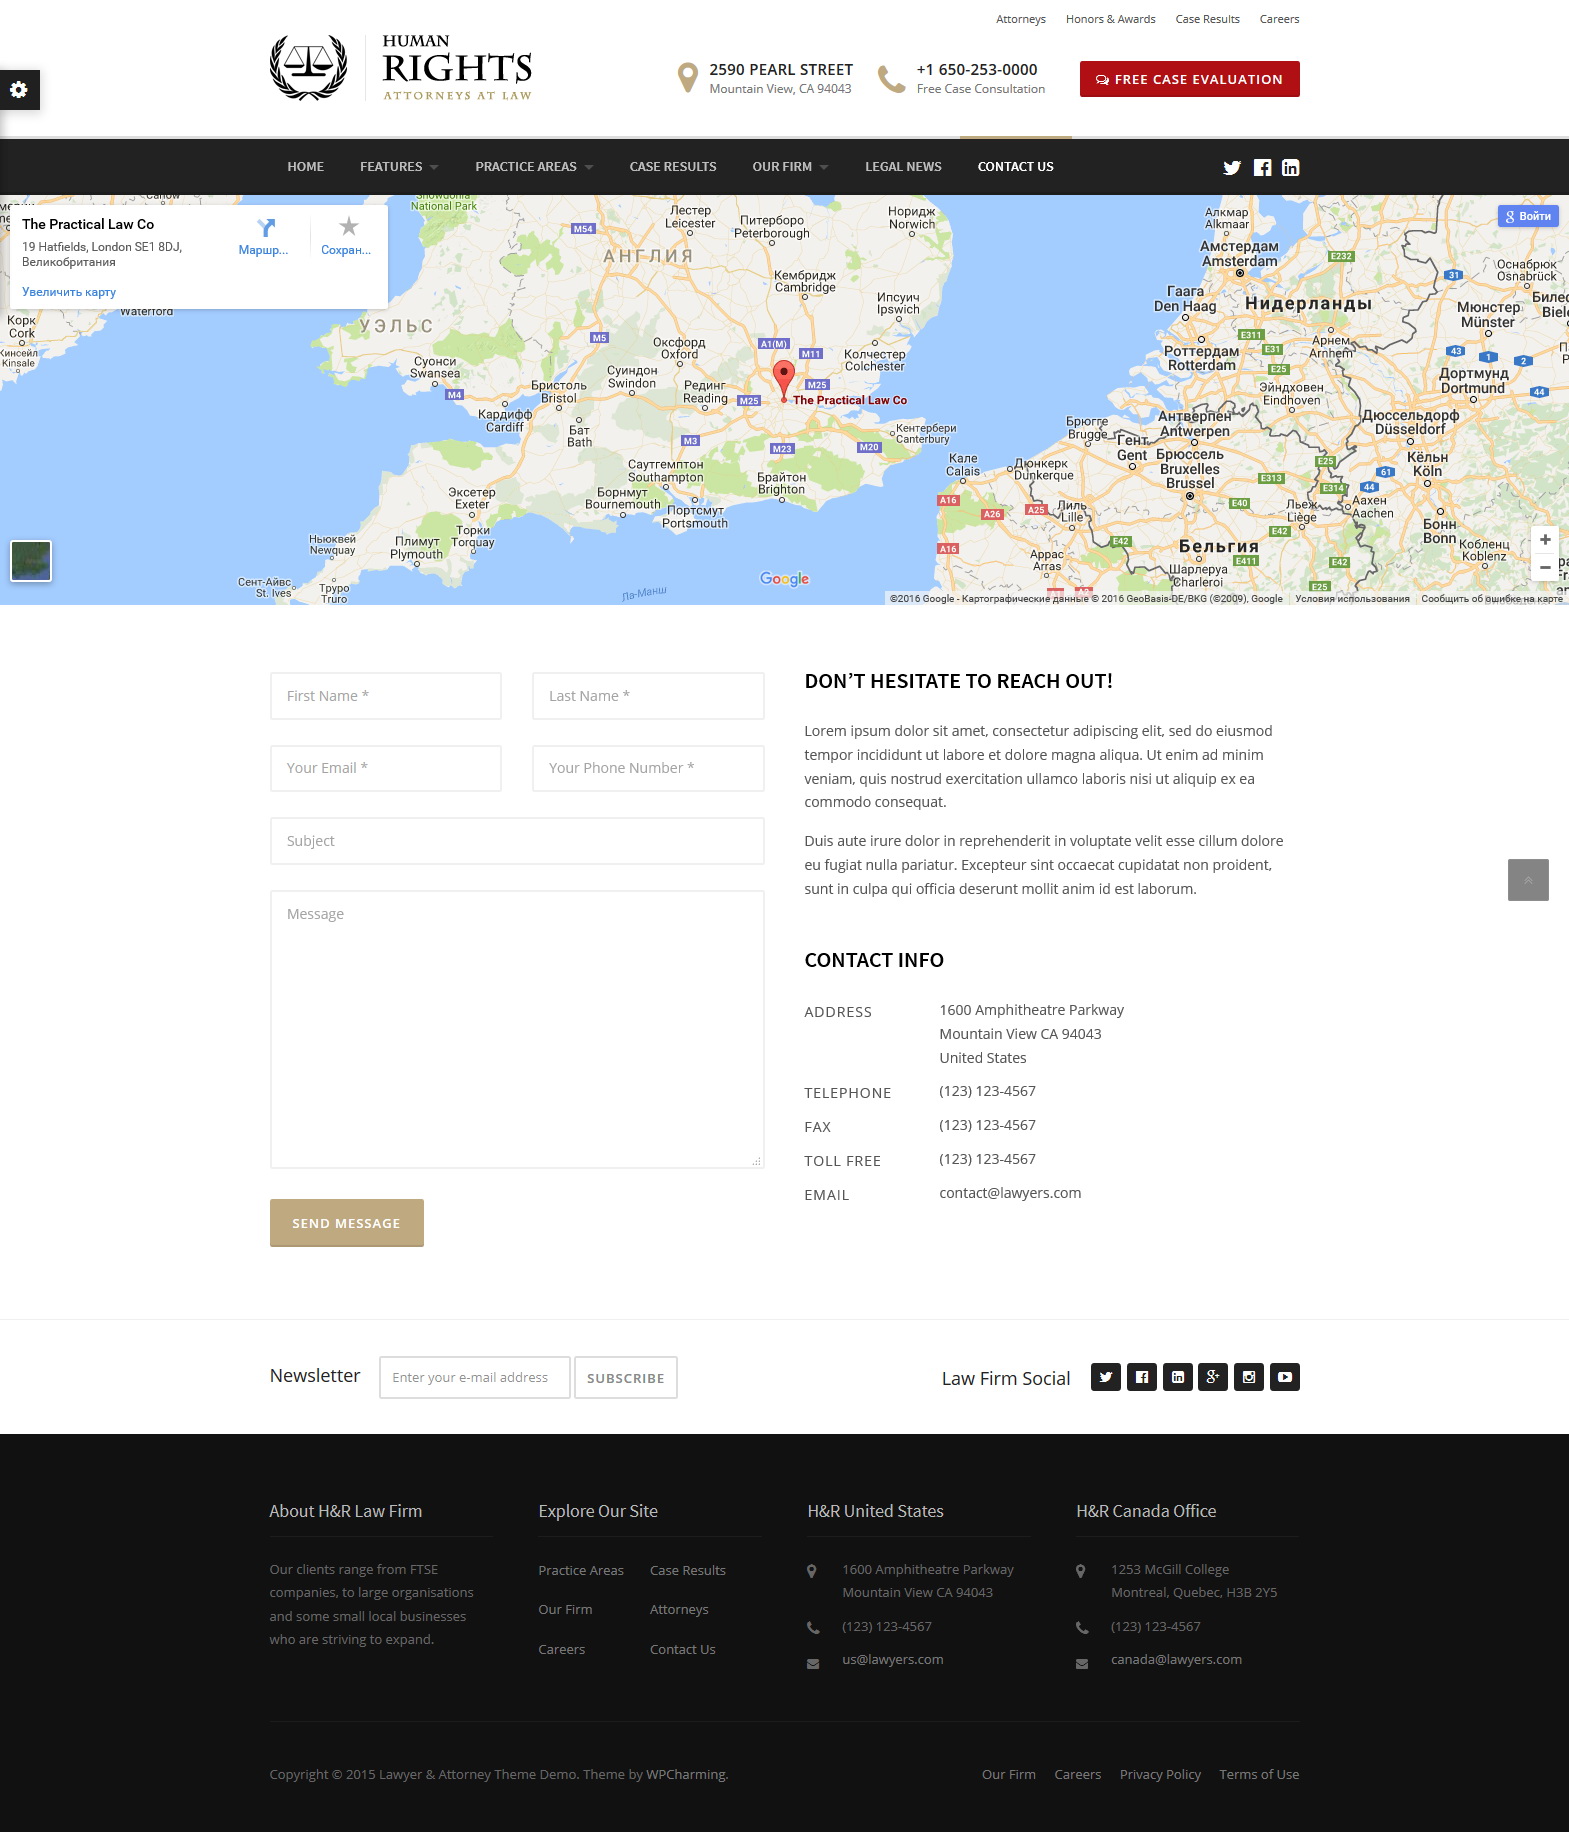
Task: Go to Home in the main menu
Action: [305, 167]
